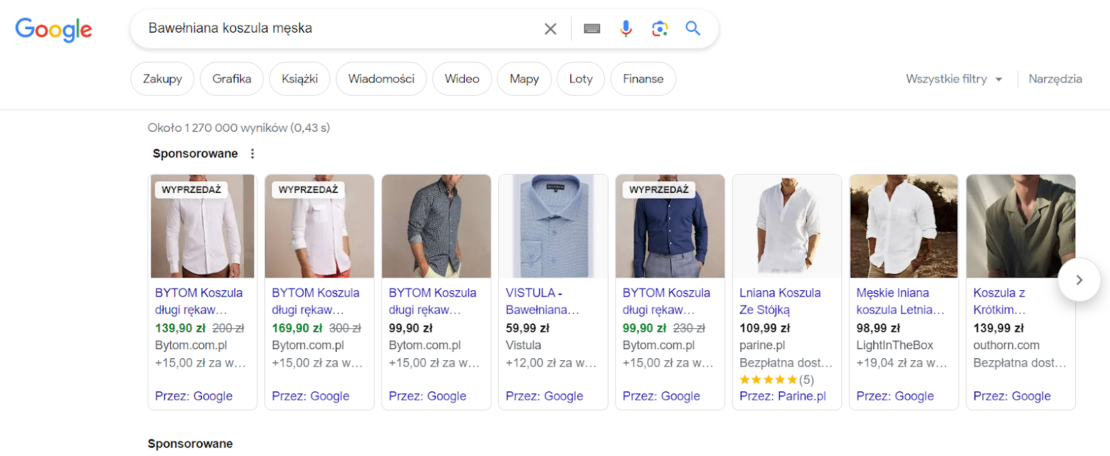Start voice search with microphone icon
This screenshot has height=456, width=1110.
626,29
